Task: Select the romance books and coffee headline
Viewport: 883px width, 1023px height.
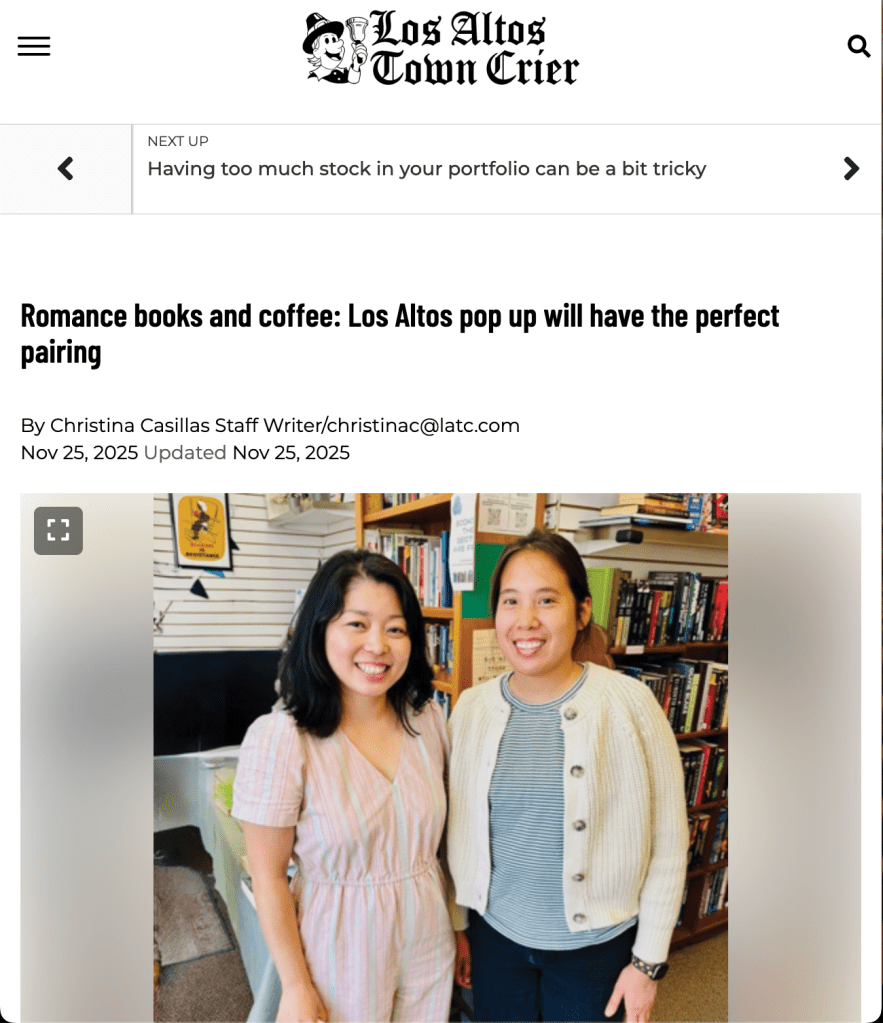Action: click(x=399, y=333)
